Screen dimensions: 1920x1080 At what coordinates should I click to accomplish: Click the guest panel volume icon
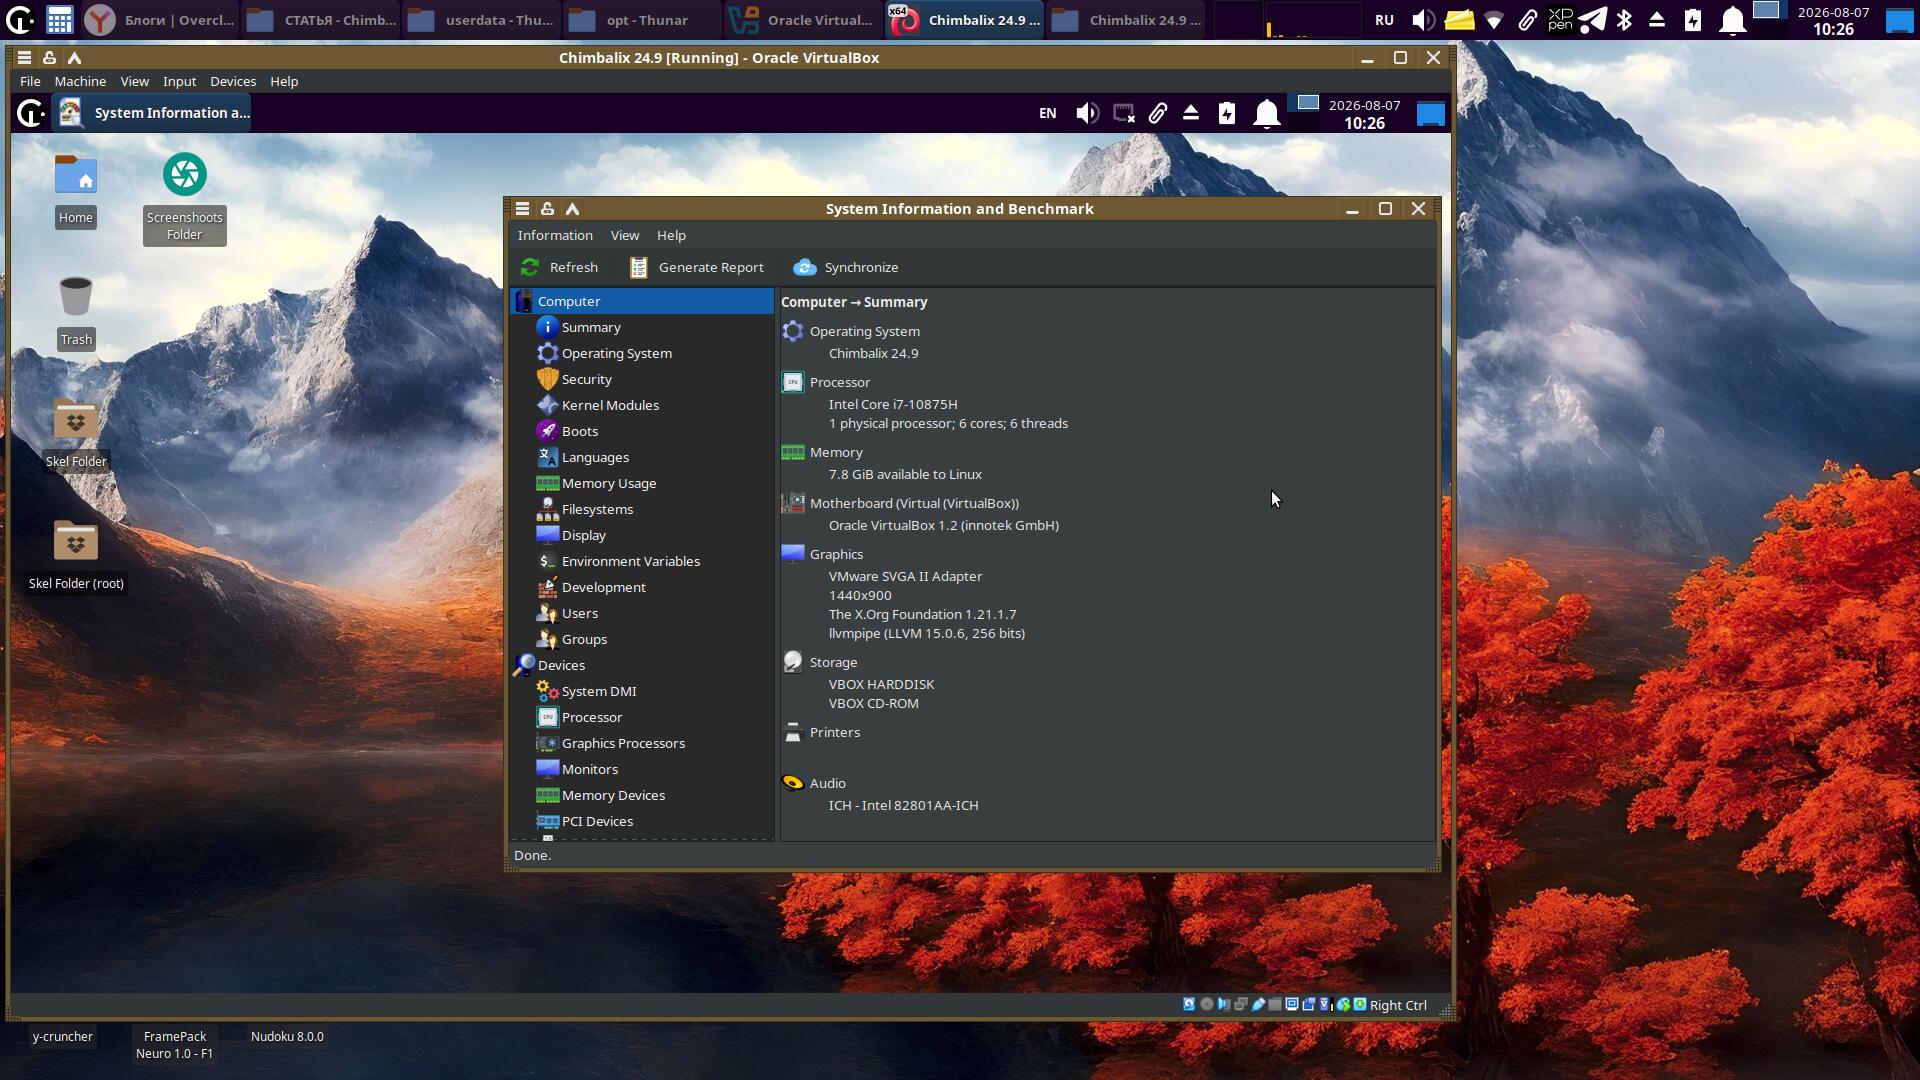[1087, 113]
